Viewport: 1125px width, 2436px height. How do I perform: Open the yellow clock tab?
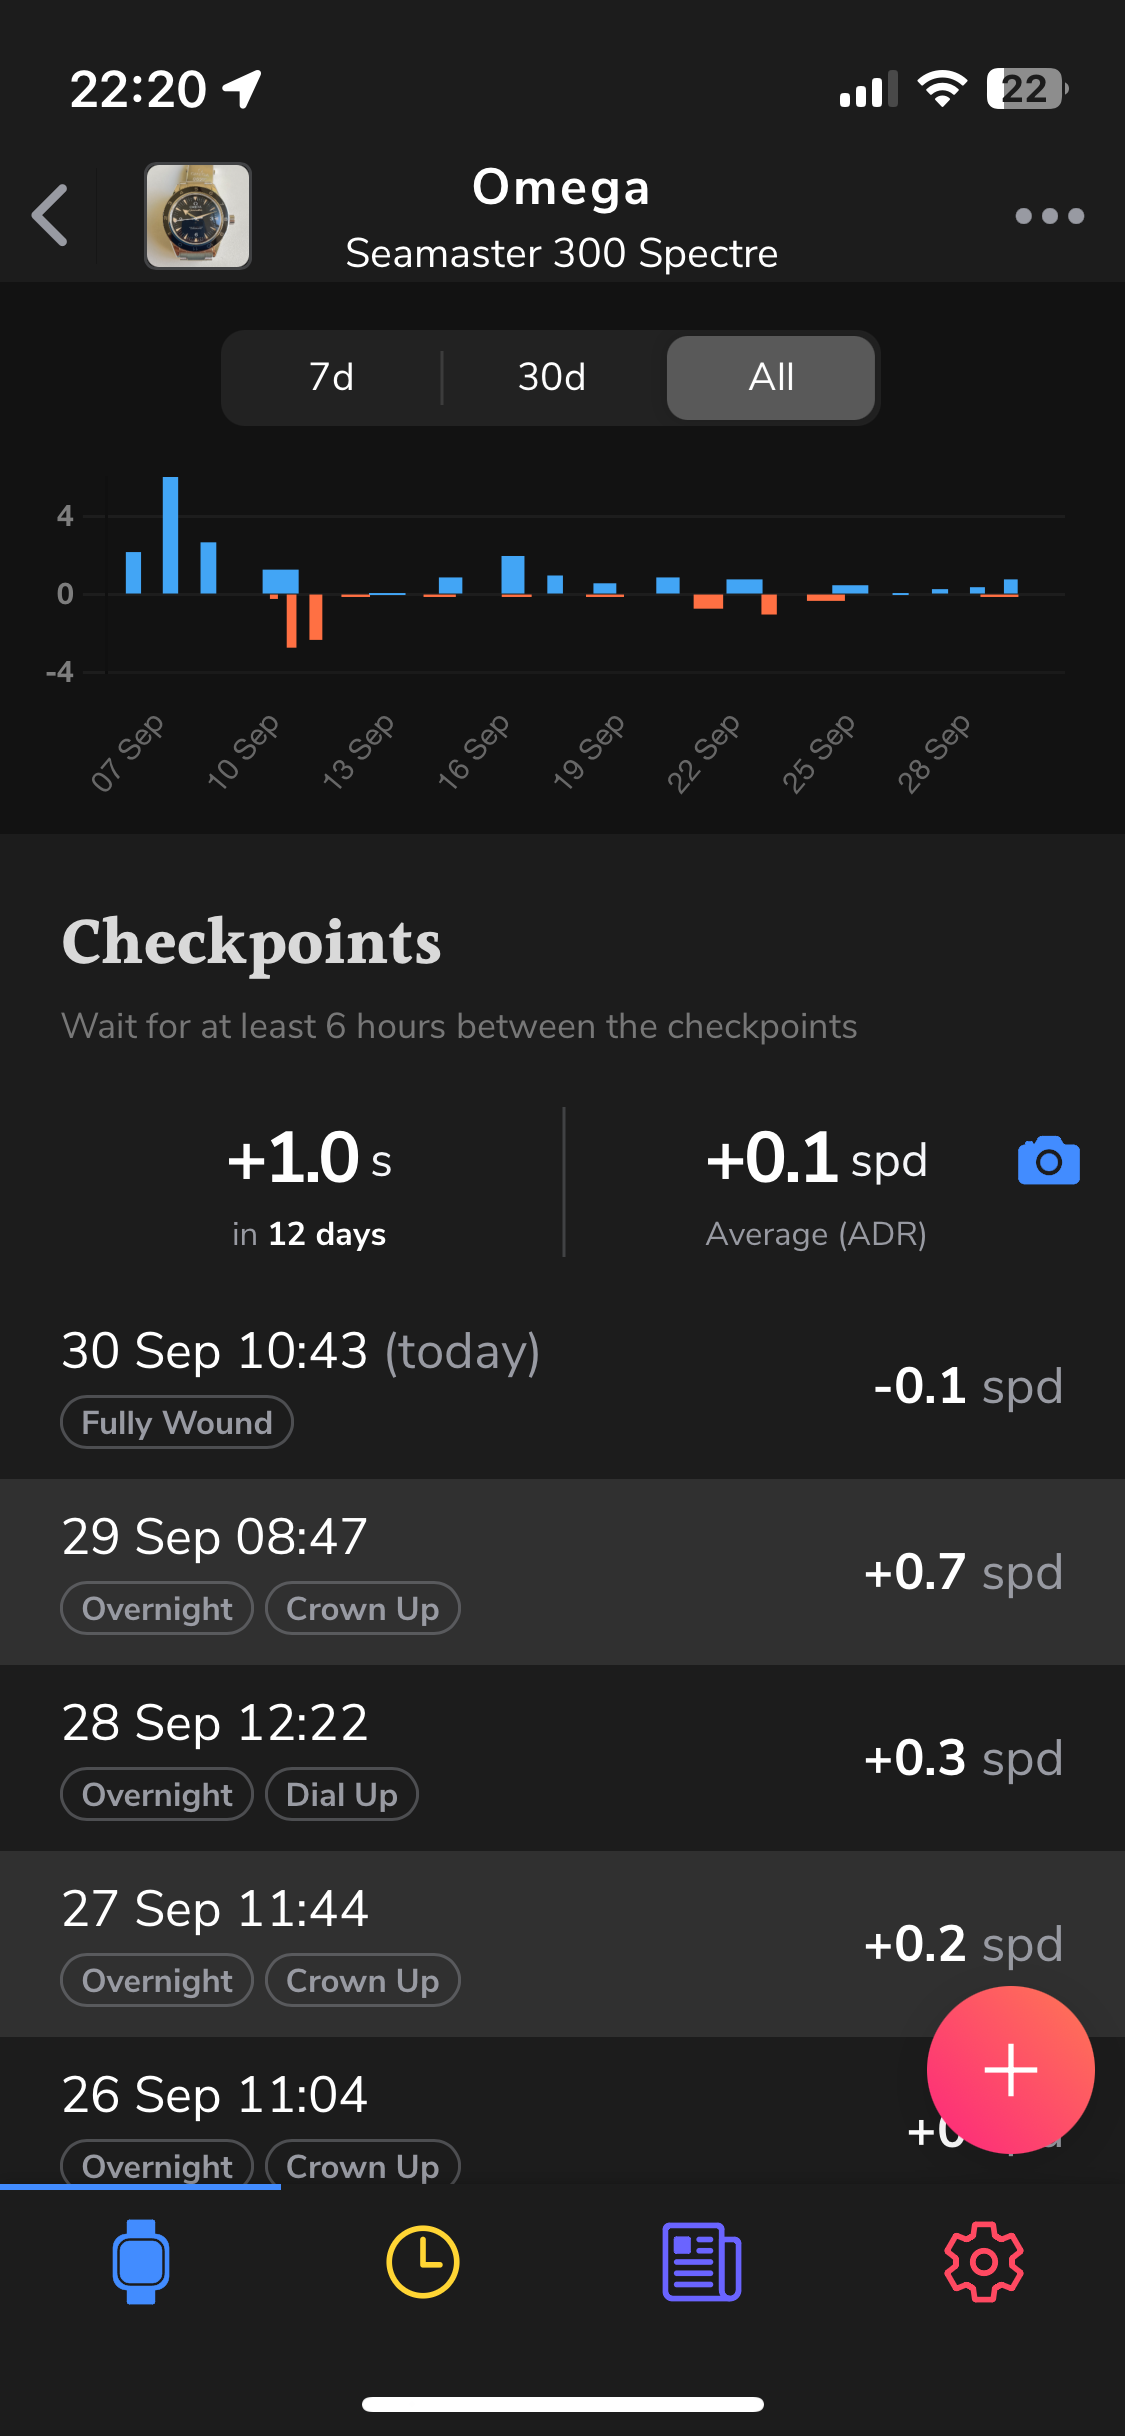422,2261
